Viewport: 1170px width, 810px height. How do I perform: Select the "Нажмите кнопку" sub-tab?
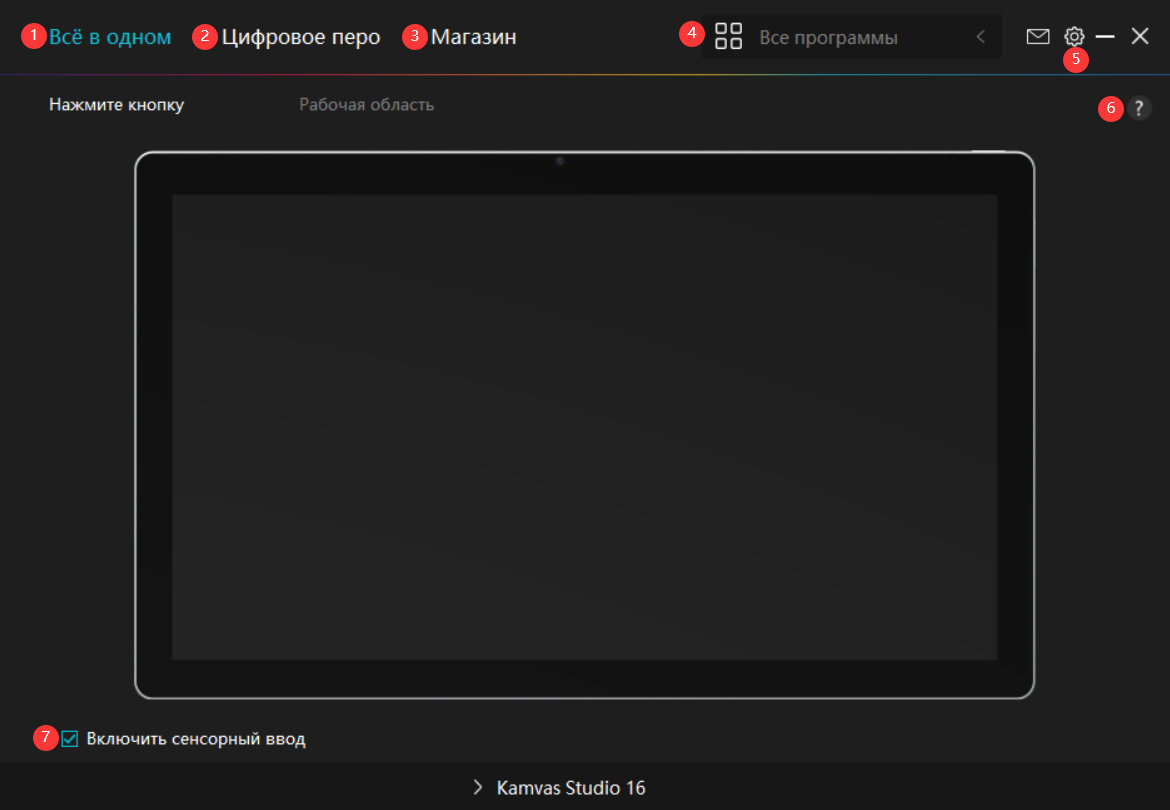(x=116, y=104)
